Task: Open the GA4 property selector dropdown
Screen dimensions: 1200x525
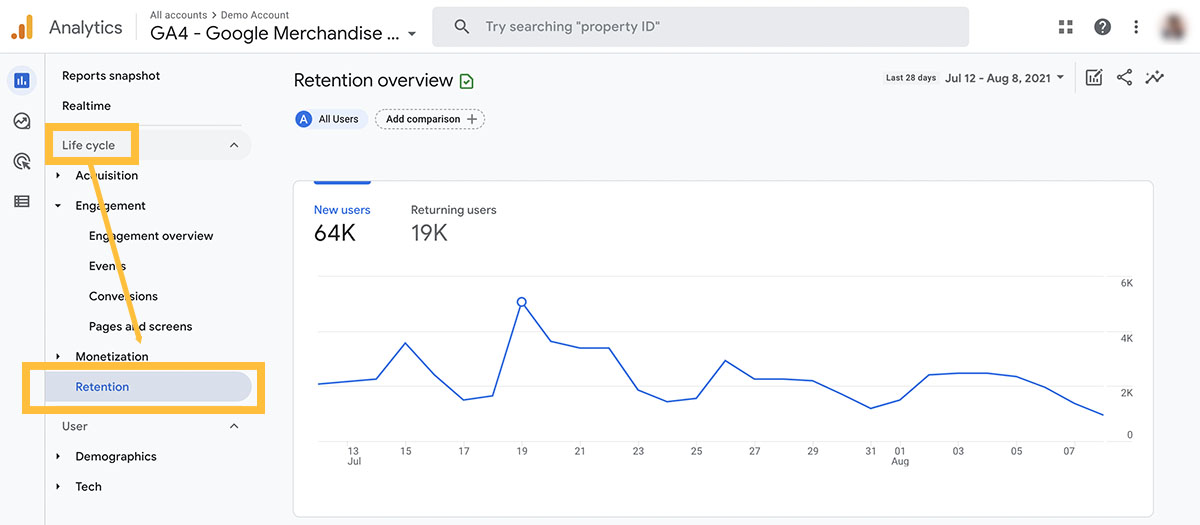Action: (x=284, y=33)
